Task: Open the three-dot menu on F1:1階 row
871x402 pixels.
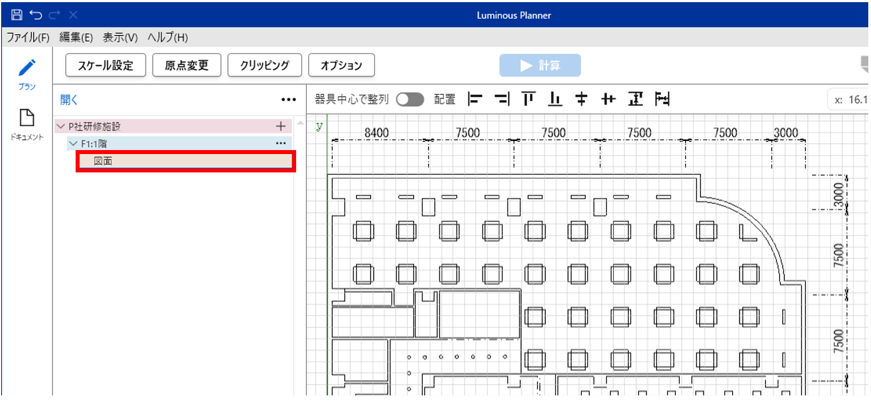Action: pos(281,144)
